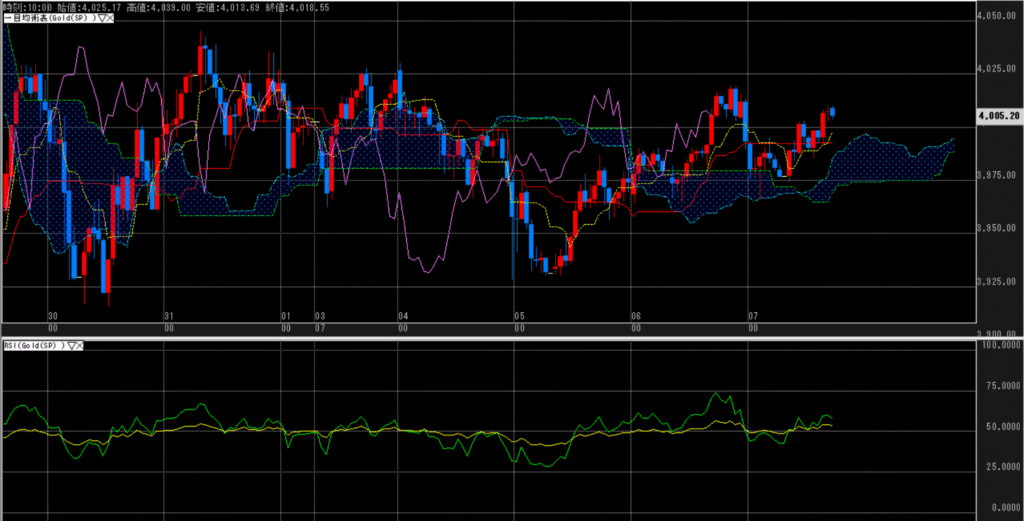Viewport: 1024px width, 521px height.
Task: Select date marker 04 on time axis
Action: tap(401, 315)
